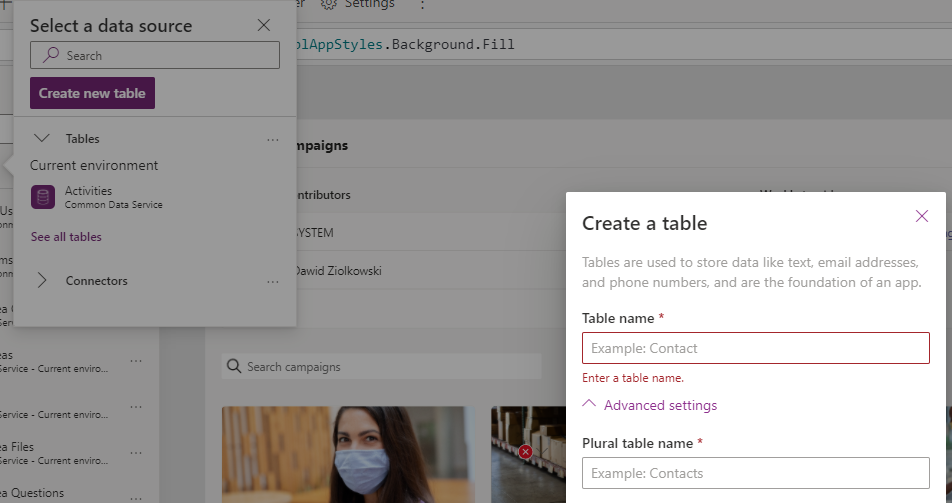Close the Create a table dialog
This screenshot has height=503, width=952.
click(x=921, y=216)
